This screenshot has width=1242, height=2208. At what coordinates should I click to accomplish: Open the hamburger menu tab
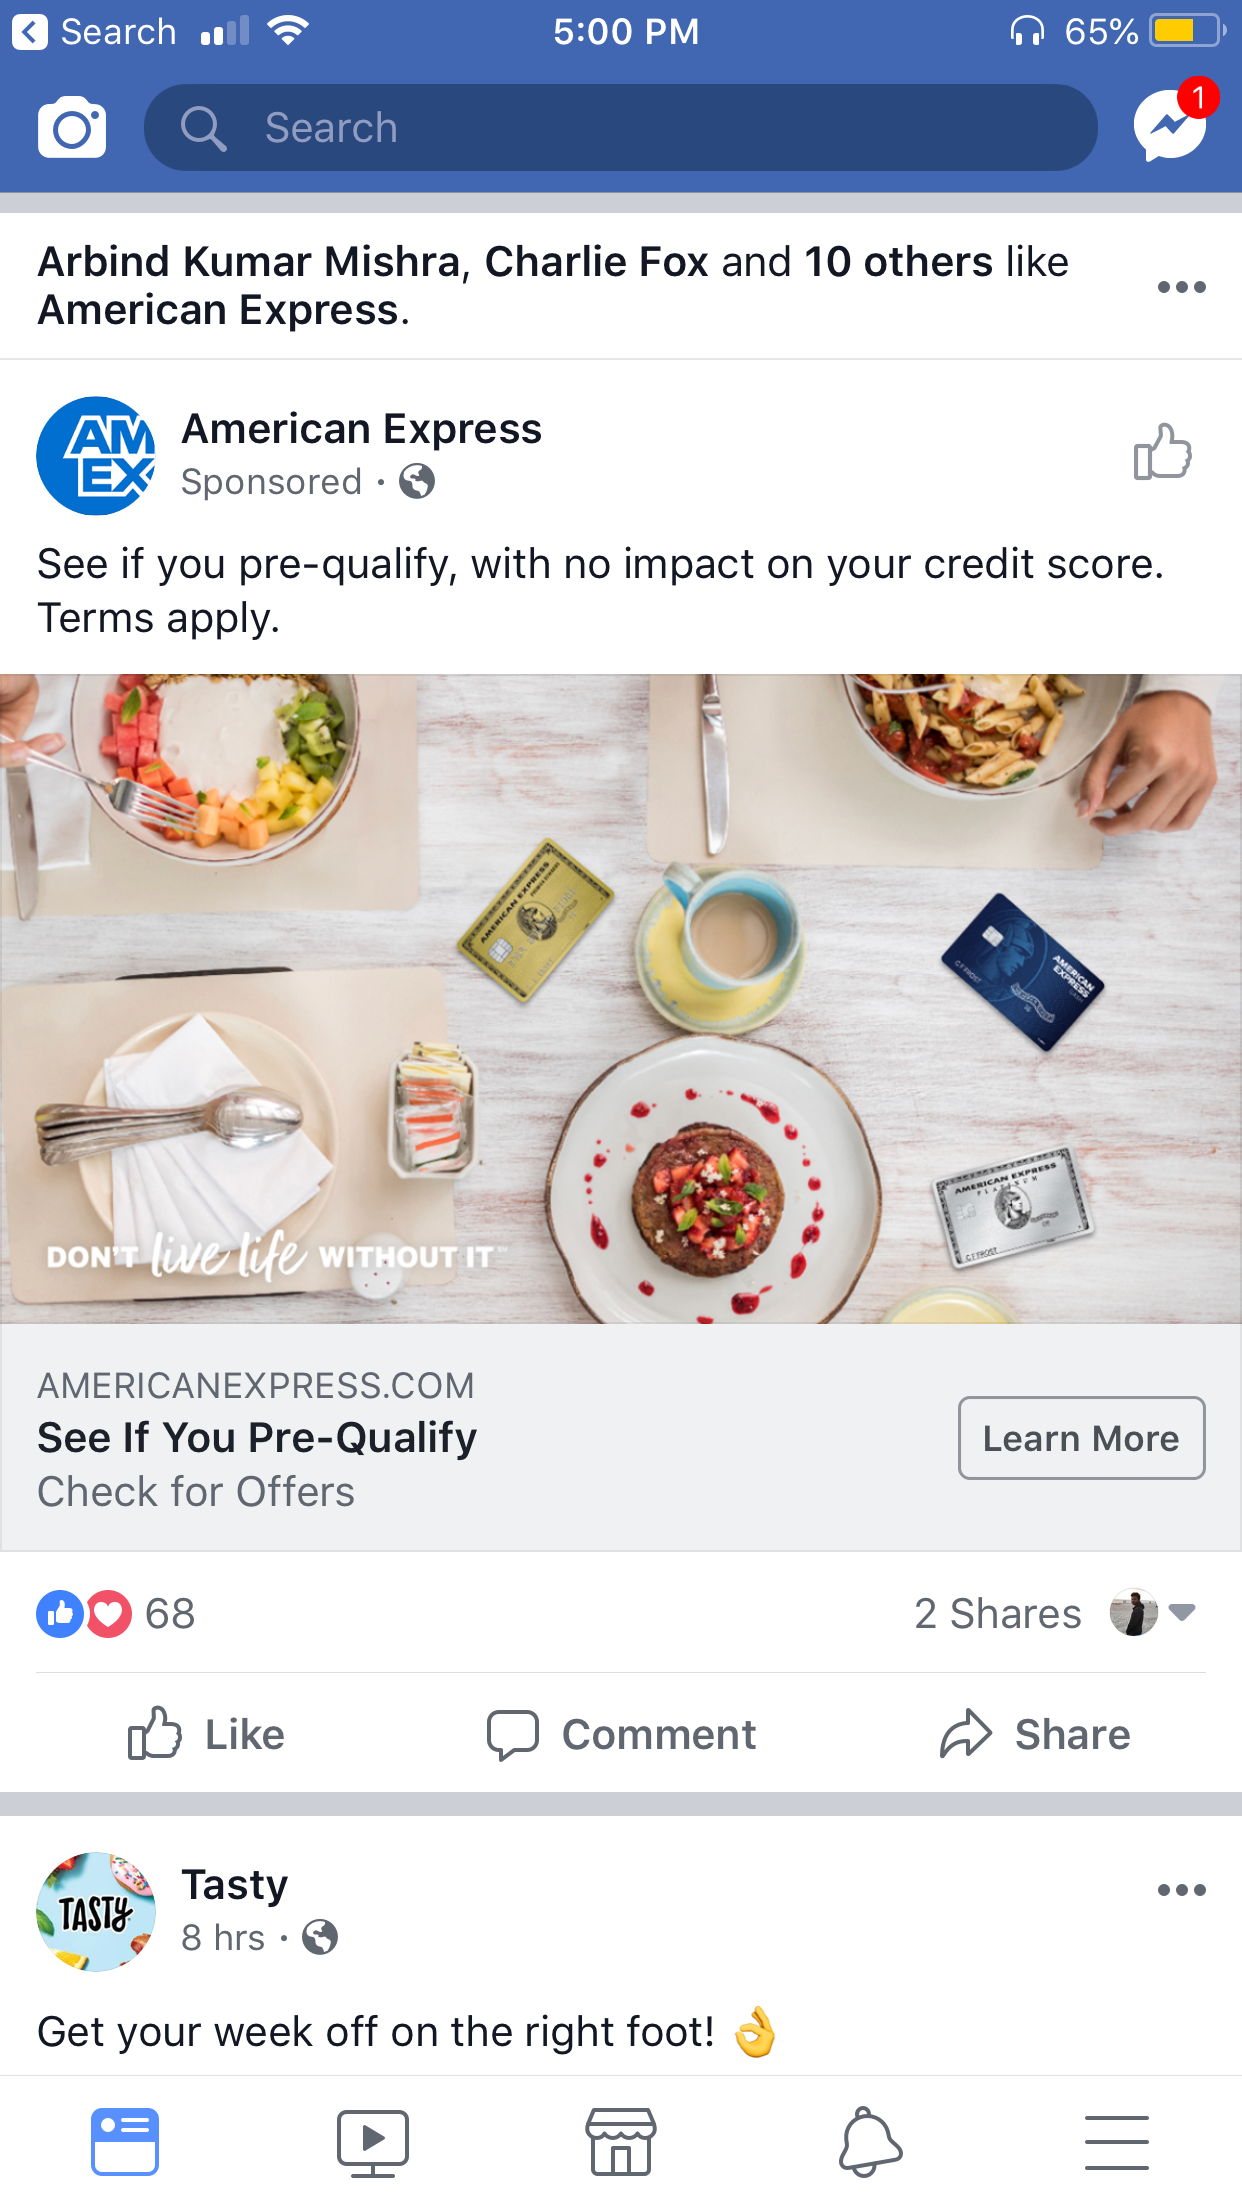coord(1117,2142)
